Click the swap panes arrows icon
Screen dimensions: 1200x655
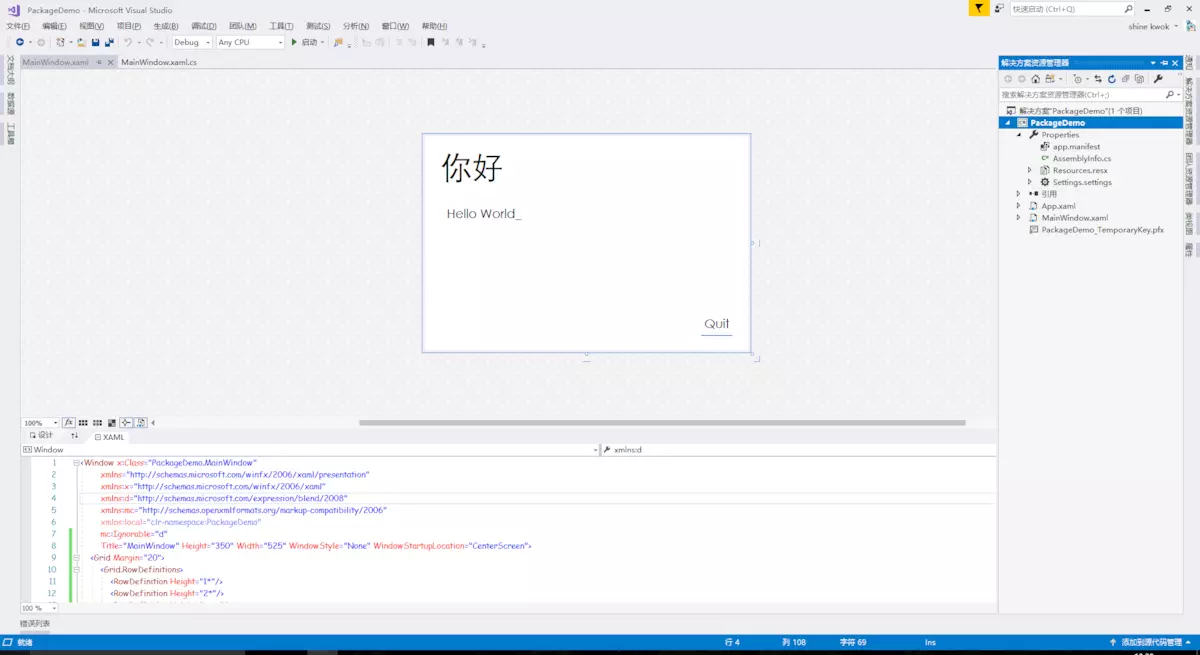tap(75, 436)
